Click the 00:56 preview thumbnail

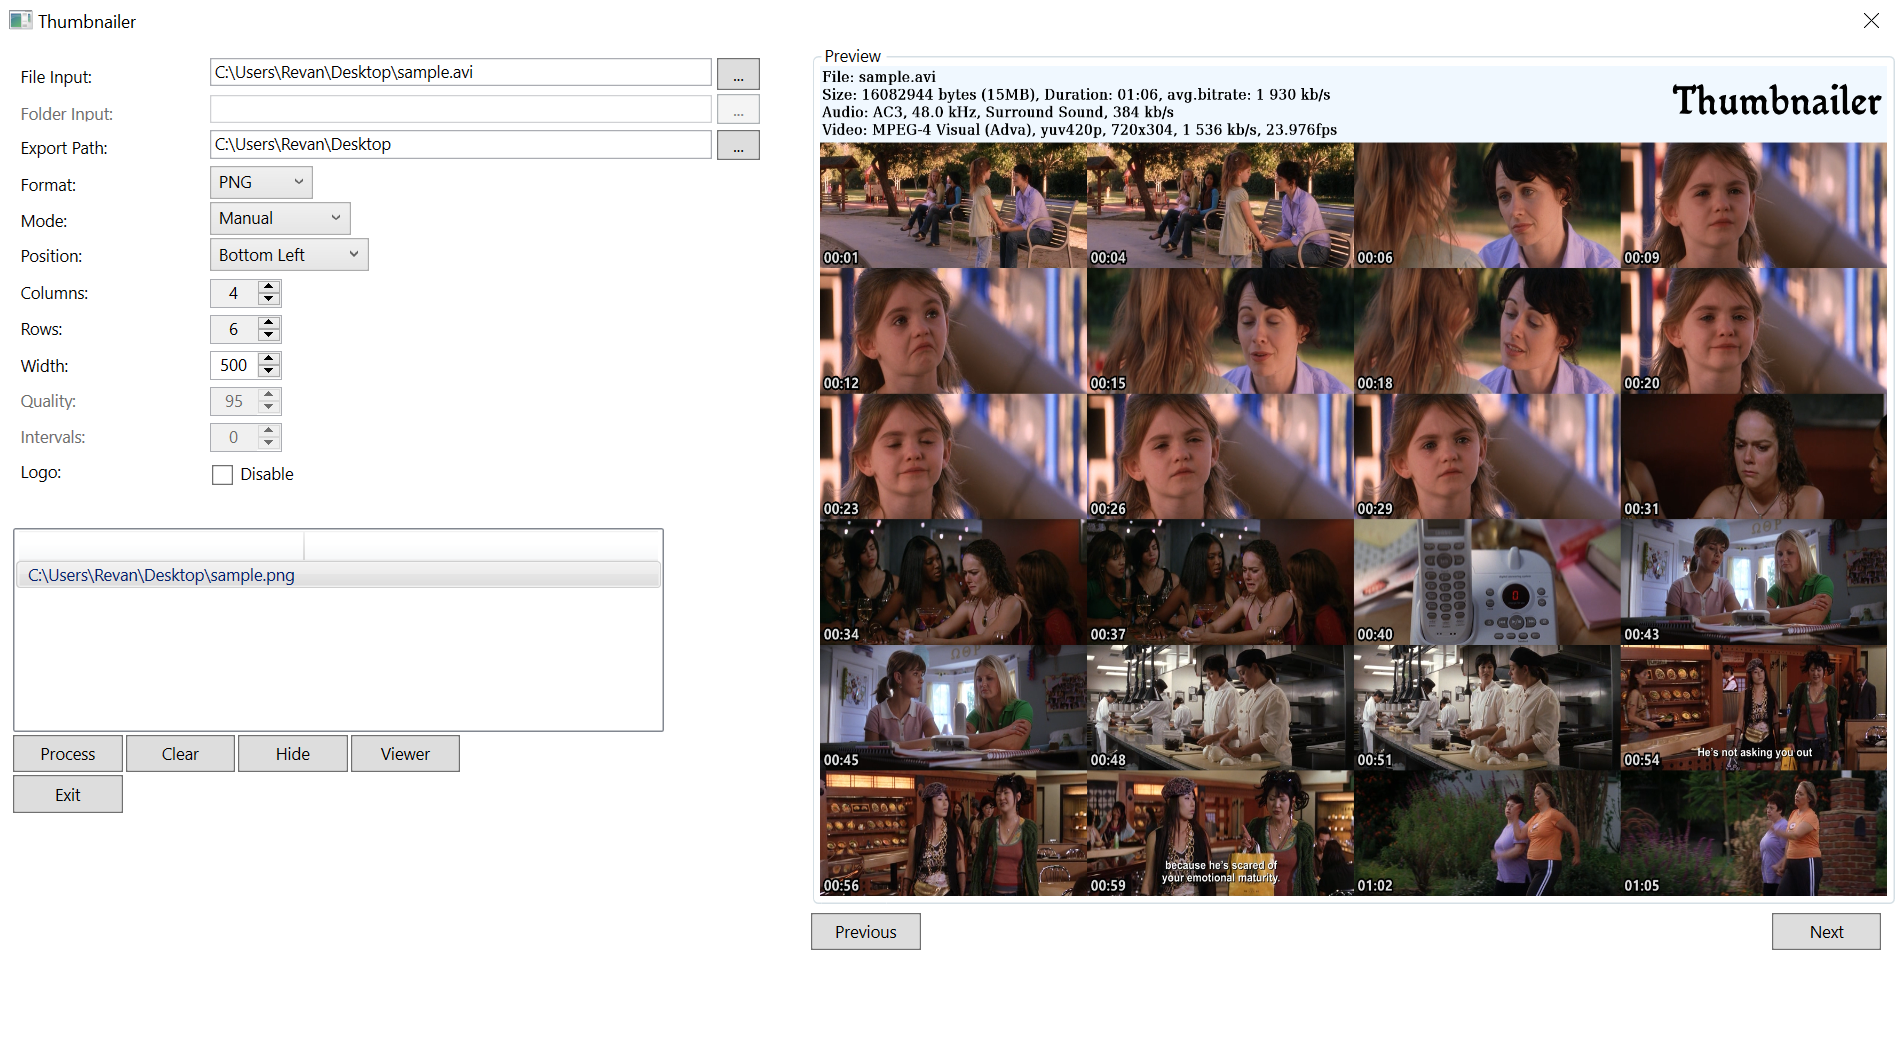coord(953,833)
